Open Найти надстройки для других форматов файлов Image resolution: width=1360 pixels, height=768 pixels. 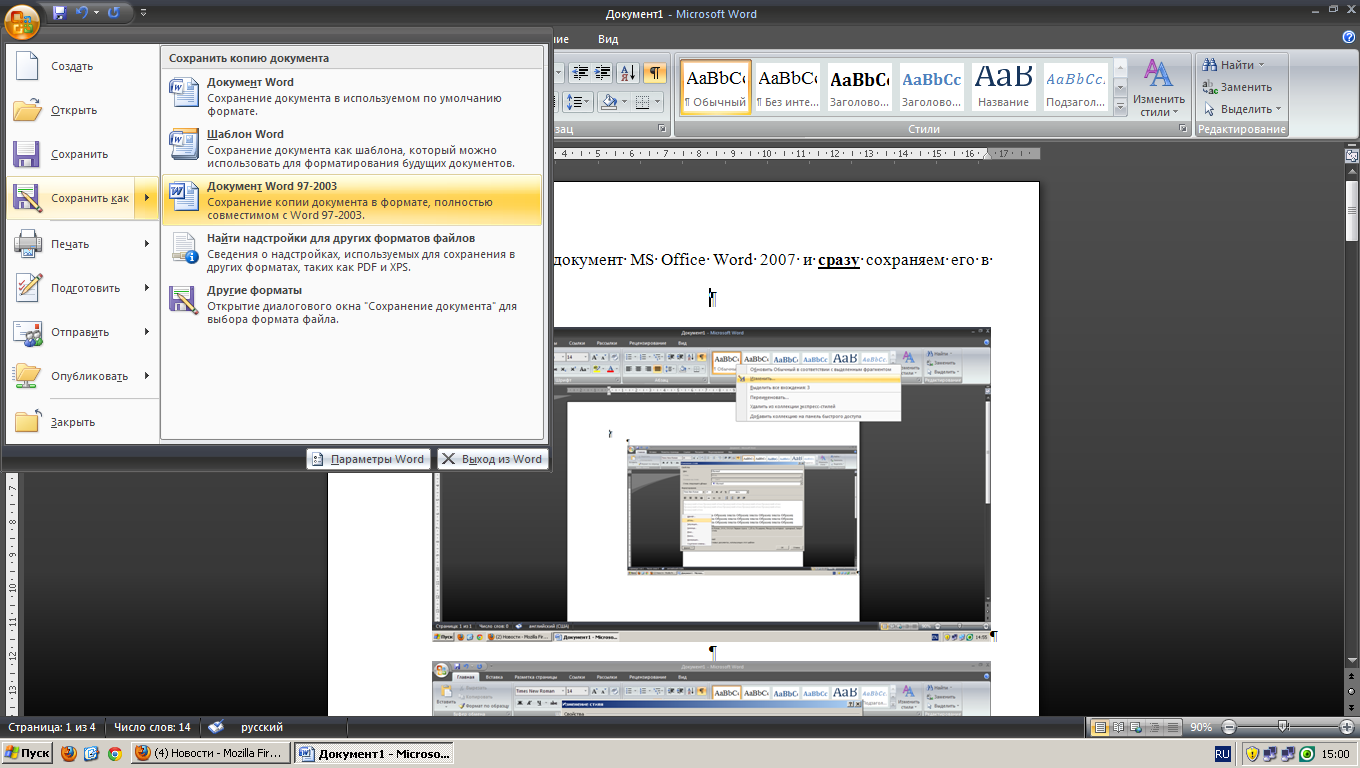(x=352, y=252)
